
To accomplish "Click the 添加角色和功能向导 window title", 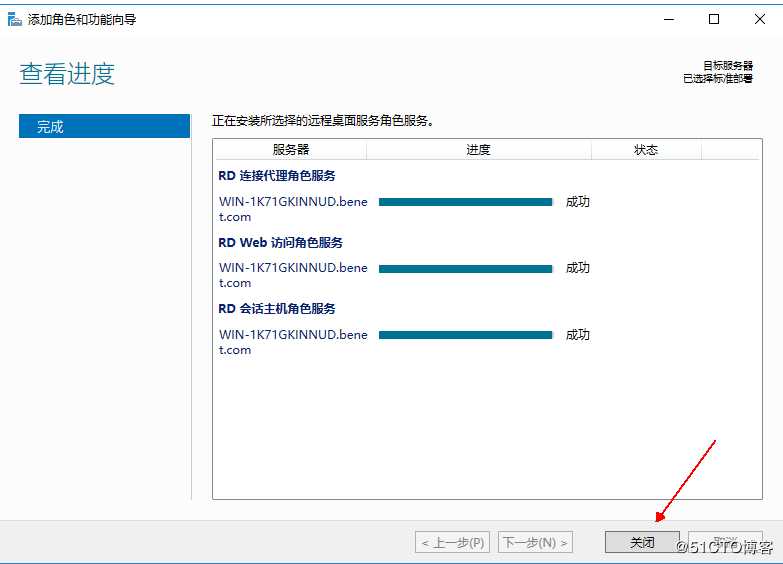I will point(82,19).
